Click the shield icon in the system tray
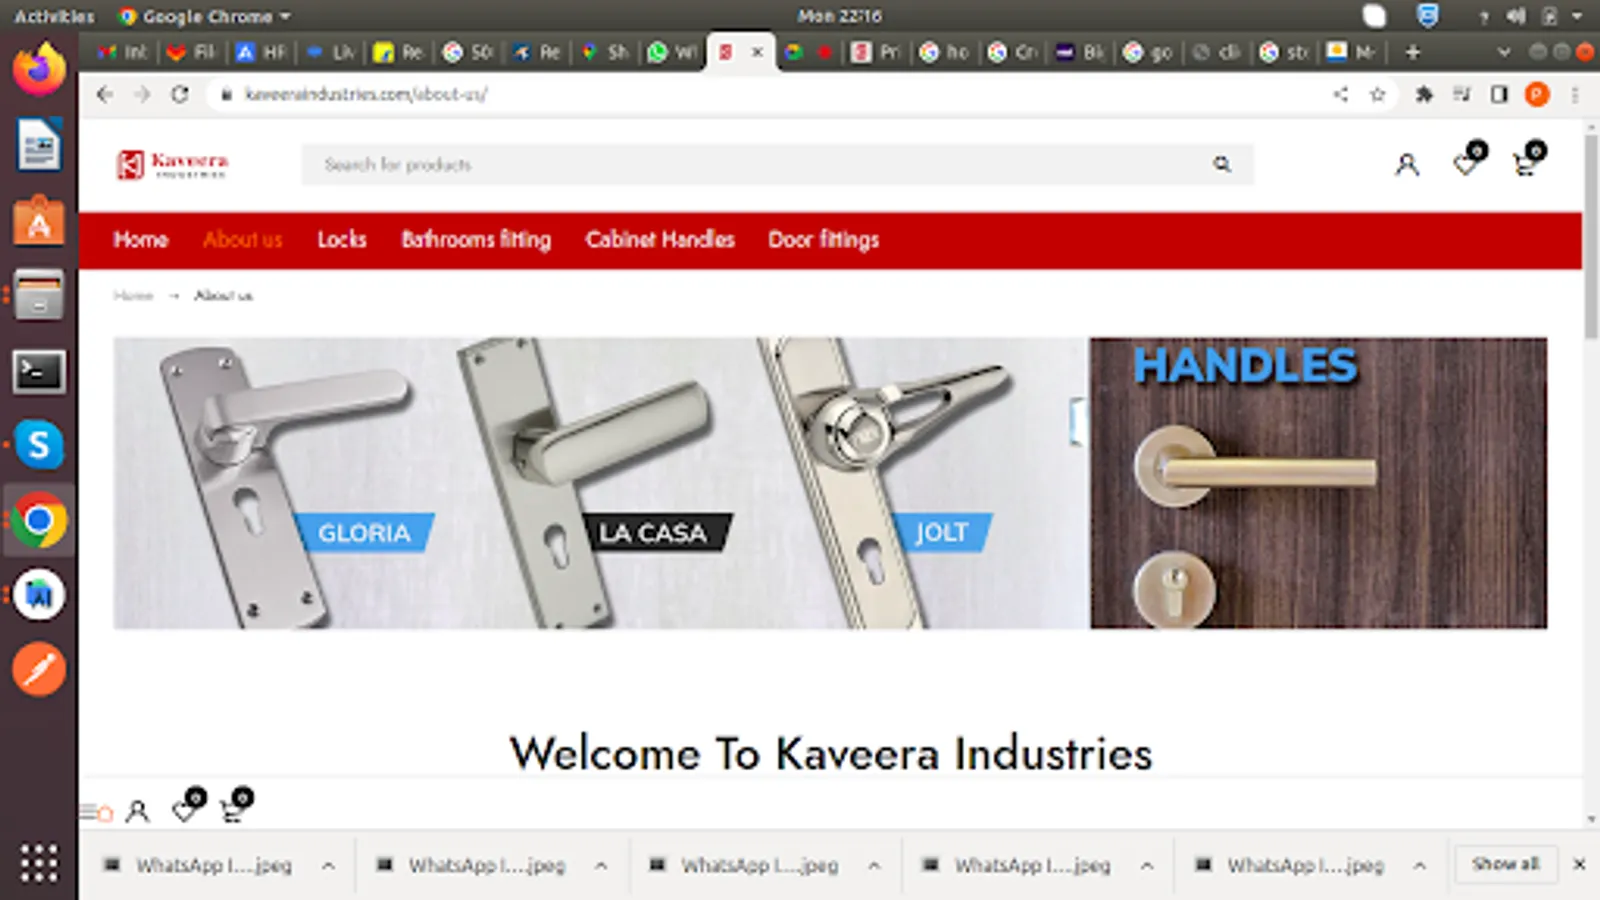Screen dimensions: 1600x900 (1427, 16)
